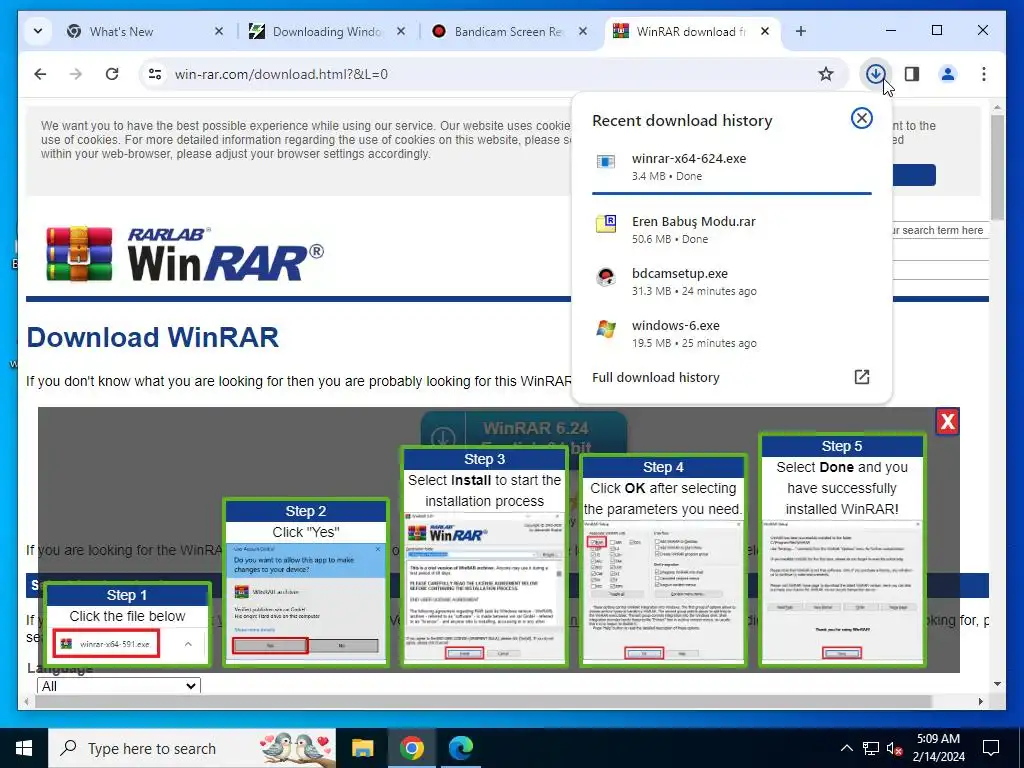1024x768 pixels.
Task: Open Eren Babuş Modu.rar download
Action: point(731,229)
